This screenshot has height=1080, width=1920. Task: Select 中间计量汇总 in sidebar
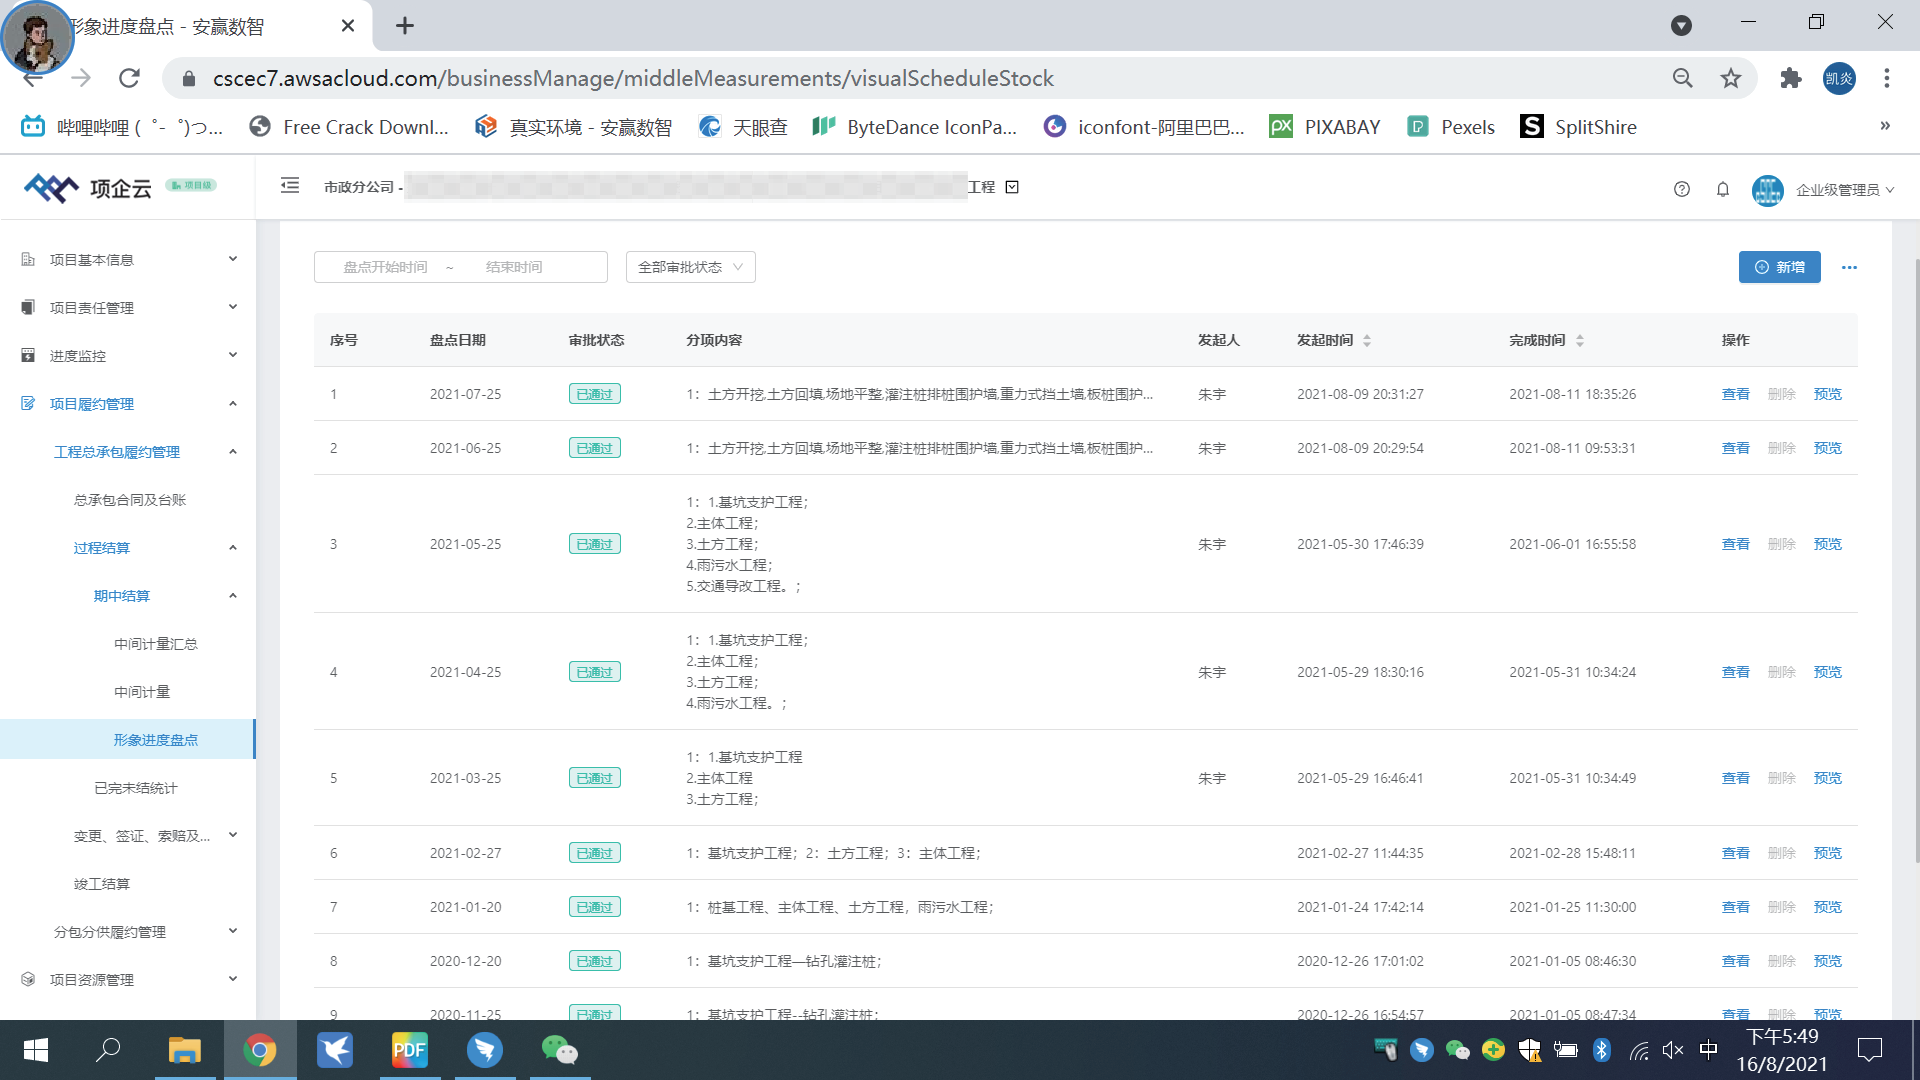click(156, 644)
